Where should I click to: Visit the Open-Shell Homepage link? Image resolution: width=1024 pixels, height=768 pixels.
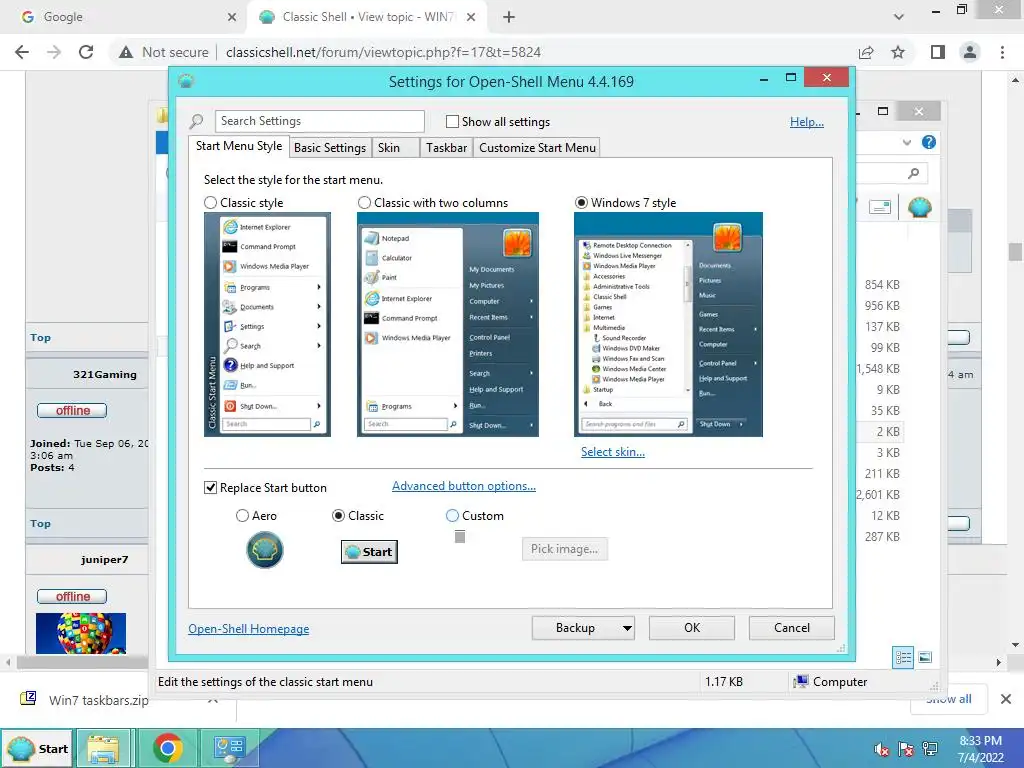click(x=249, y=629)
